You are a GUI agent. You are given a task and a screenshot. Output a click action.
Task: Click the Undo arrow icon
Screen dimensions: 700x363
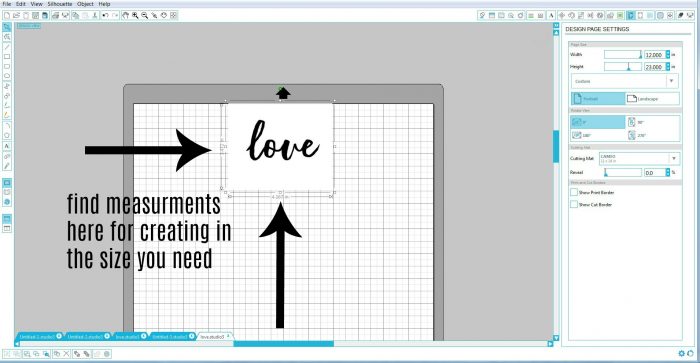coord(105,15)
